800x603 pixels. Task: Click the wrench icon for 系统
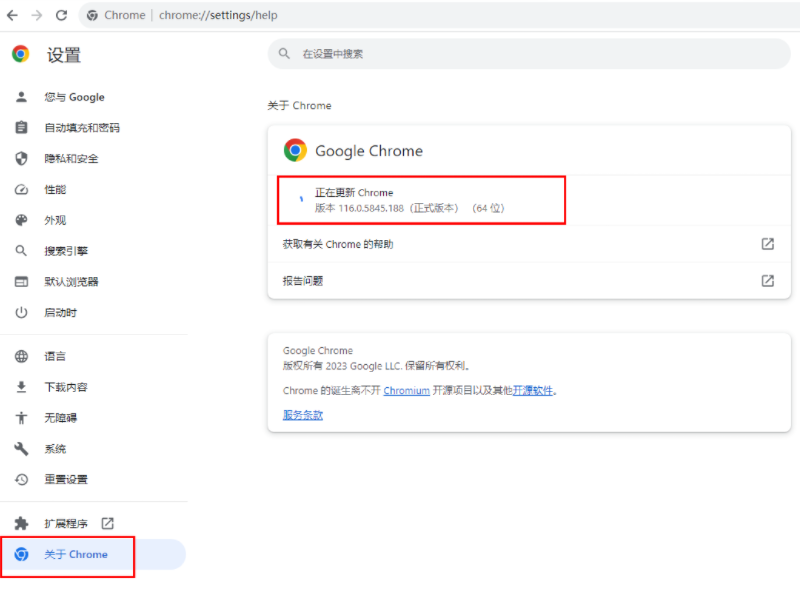(x=21, y=449)
